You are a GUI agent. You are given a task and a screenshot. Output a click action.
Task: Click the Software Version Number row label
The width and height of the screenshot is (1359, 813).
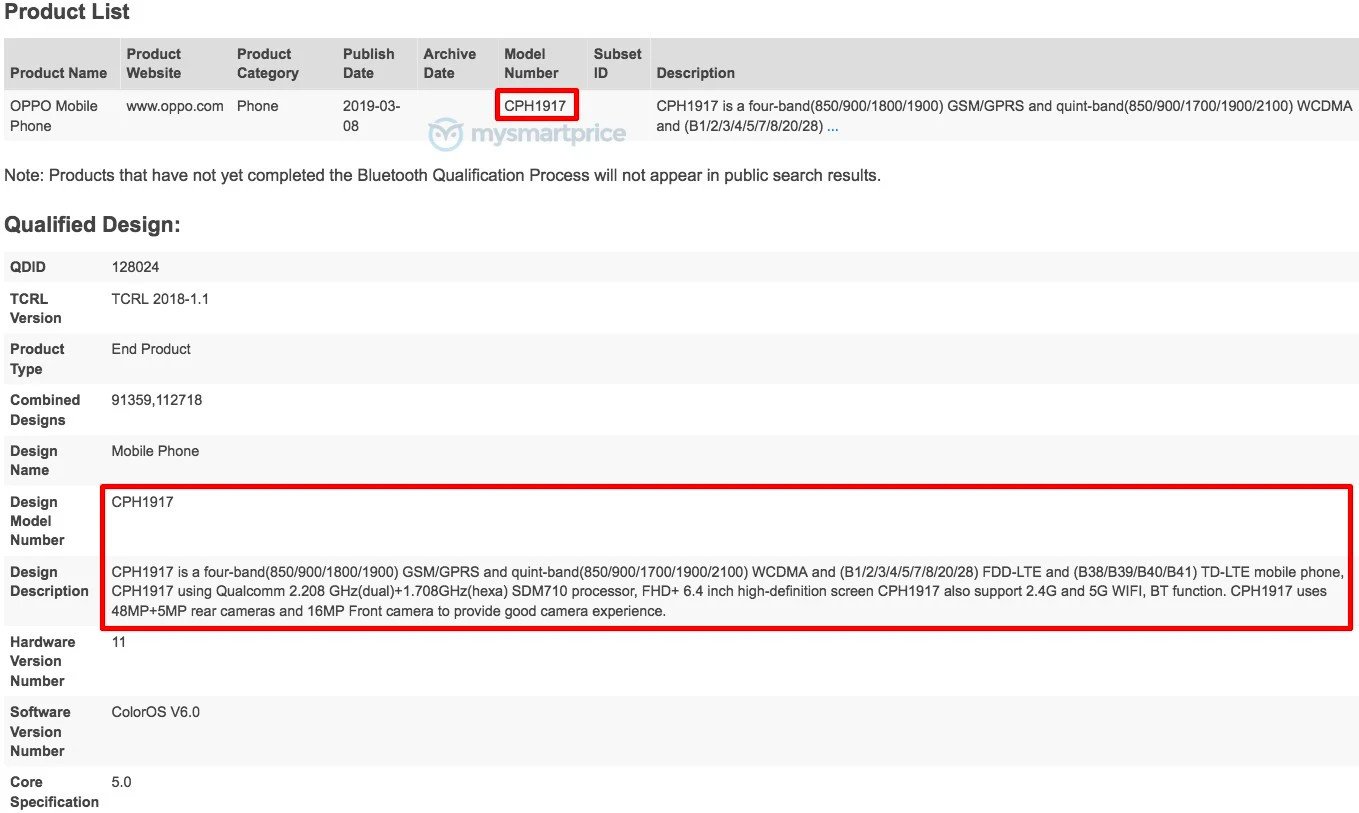point(40,731)
